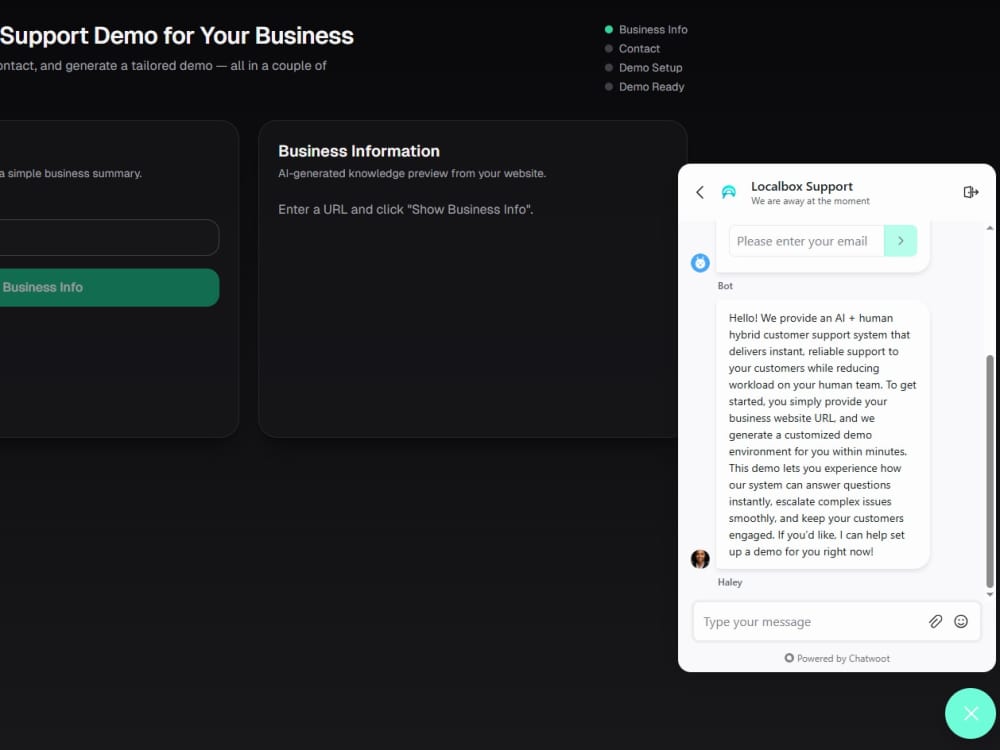Click the Chatwoot logo icon
The image size is (1000, 750).
point(789,658)
